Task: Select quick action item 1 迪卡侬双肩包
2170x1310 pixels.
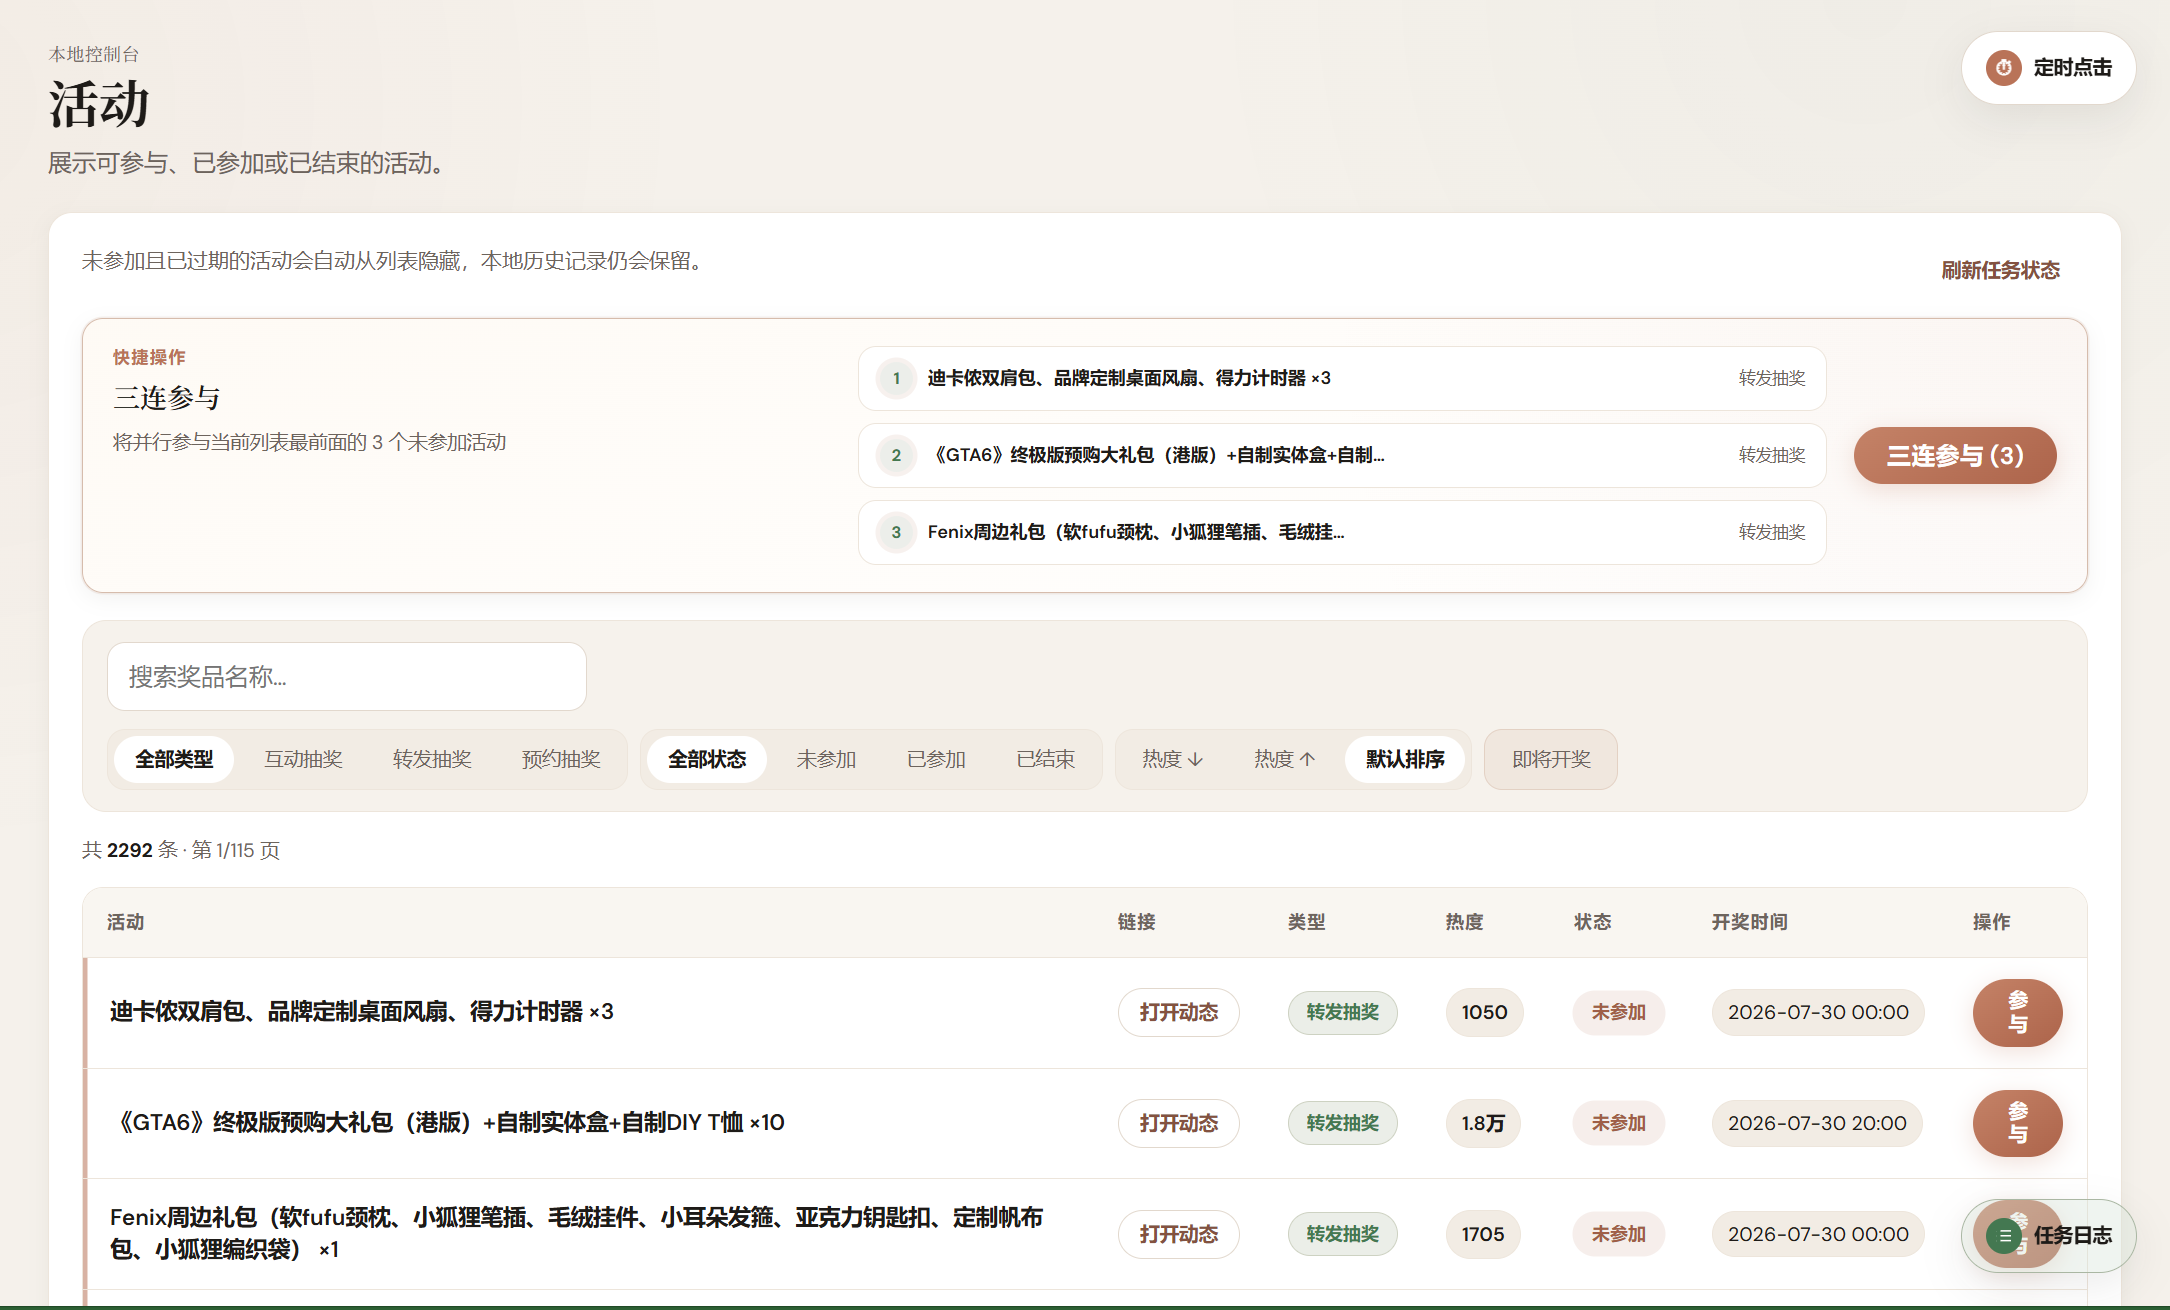Action: tap(1342, 378)
